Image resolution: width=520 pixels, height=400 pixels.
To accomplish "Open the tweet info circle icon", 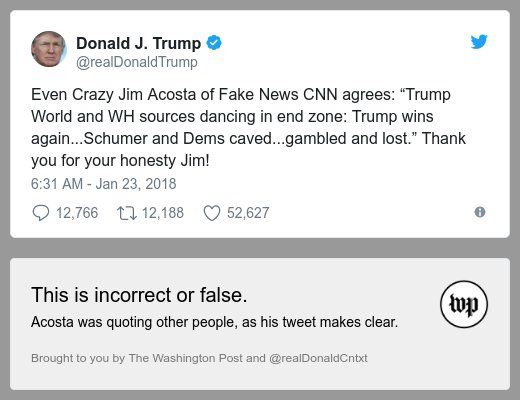I will 480,212.
